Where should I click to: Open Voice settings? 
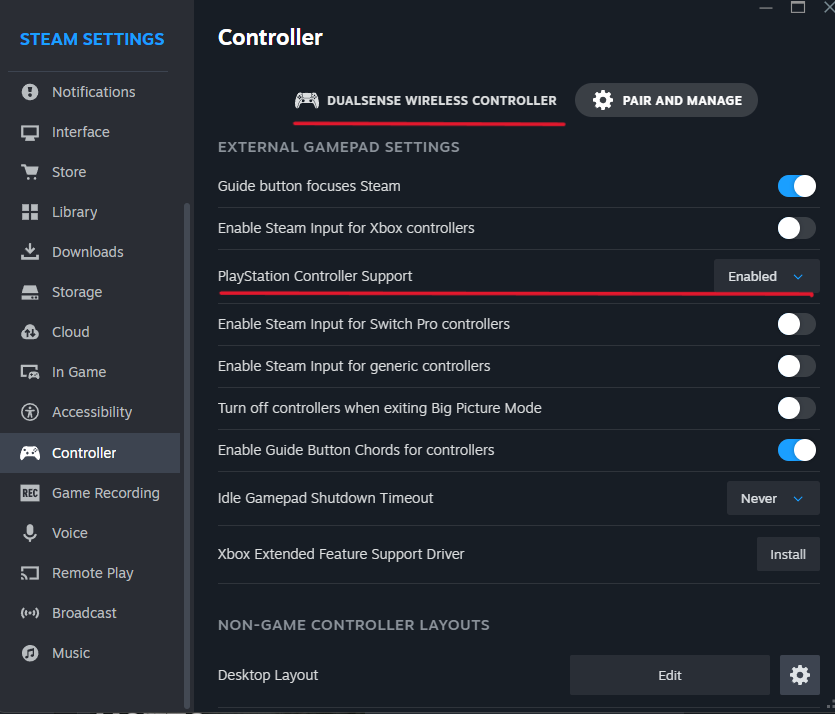pyautogui.click(x=90, y=533)
